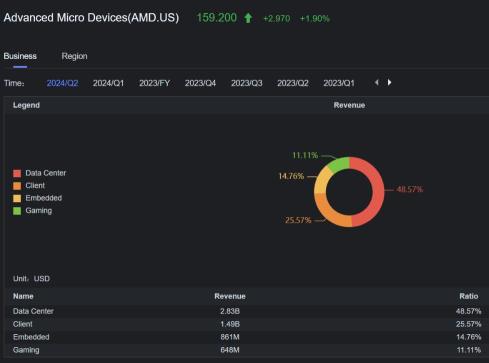Pick the 2023/Q1 period

339,83
